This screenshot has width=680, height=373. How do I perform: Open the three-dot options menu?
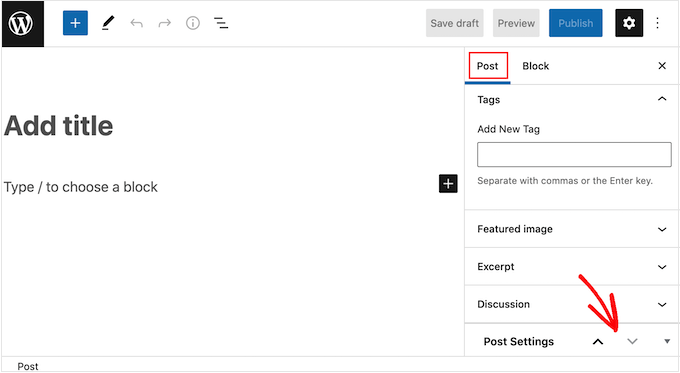point(657,23)
